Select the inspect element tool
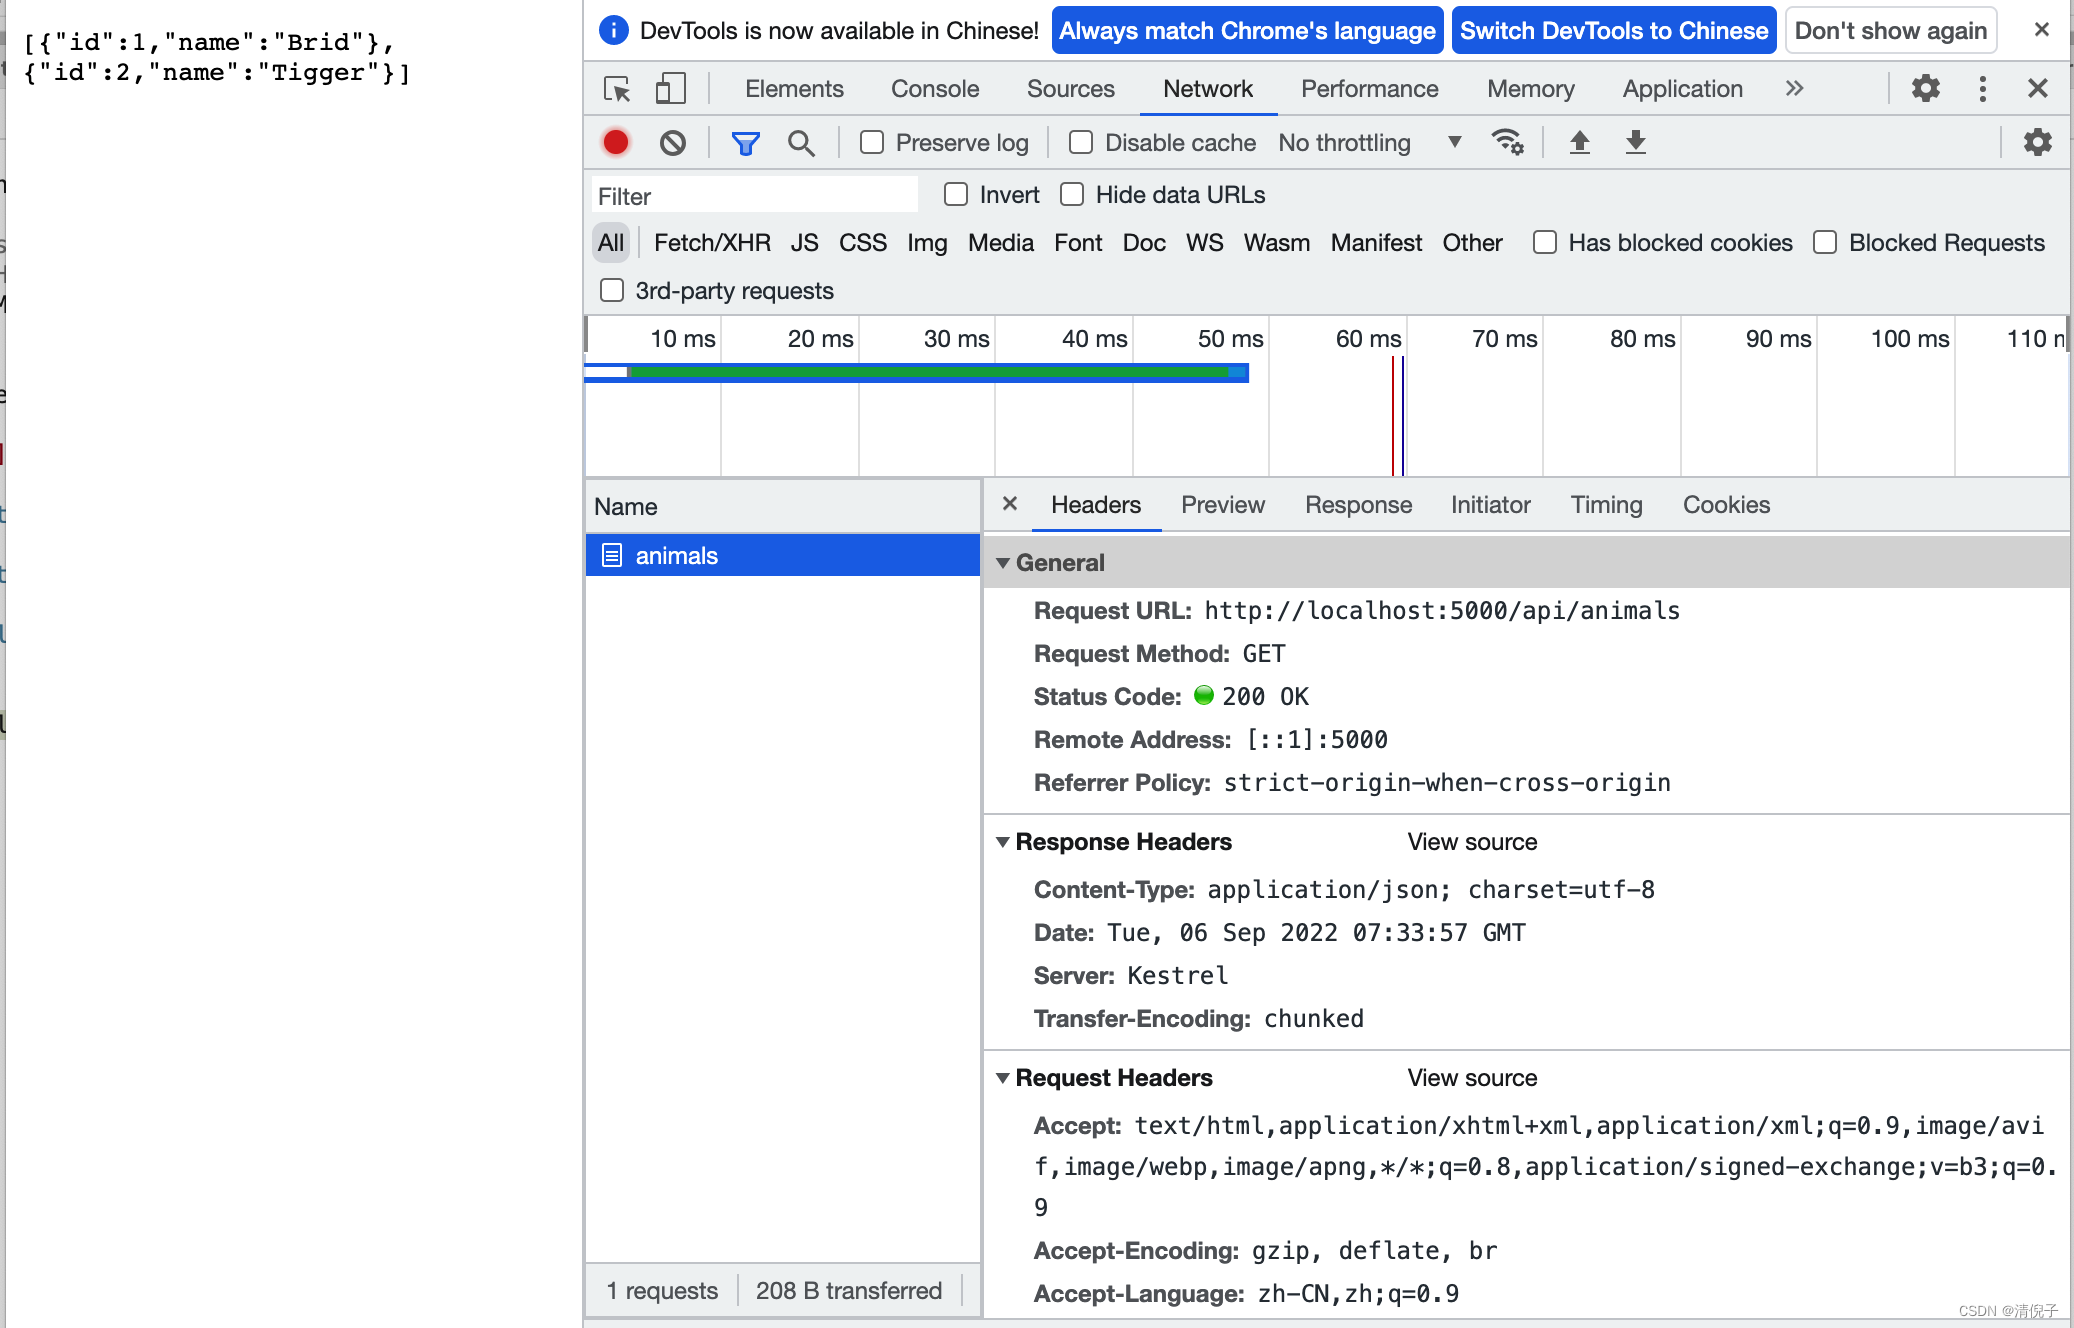 pyautogui.click(x=617, y=88)
